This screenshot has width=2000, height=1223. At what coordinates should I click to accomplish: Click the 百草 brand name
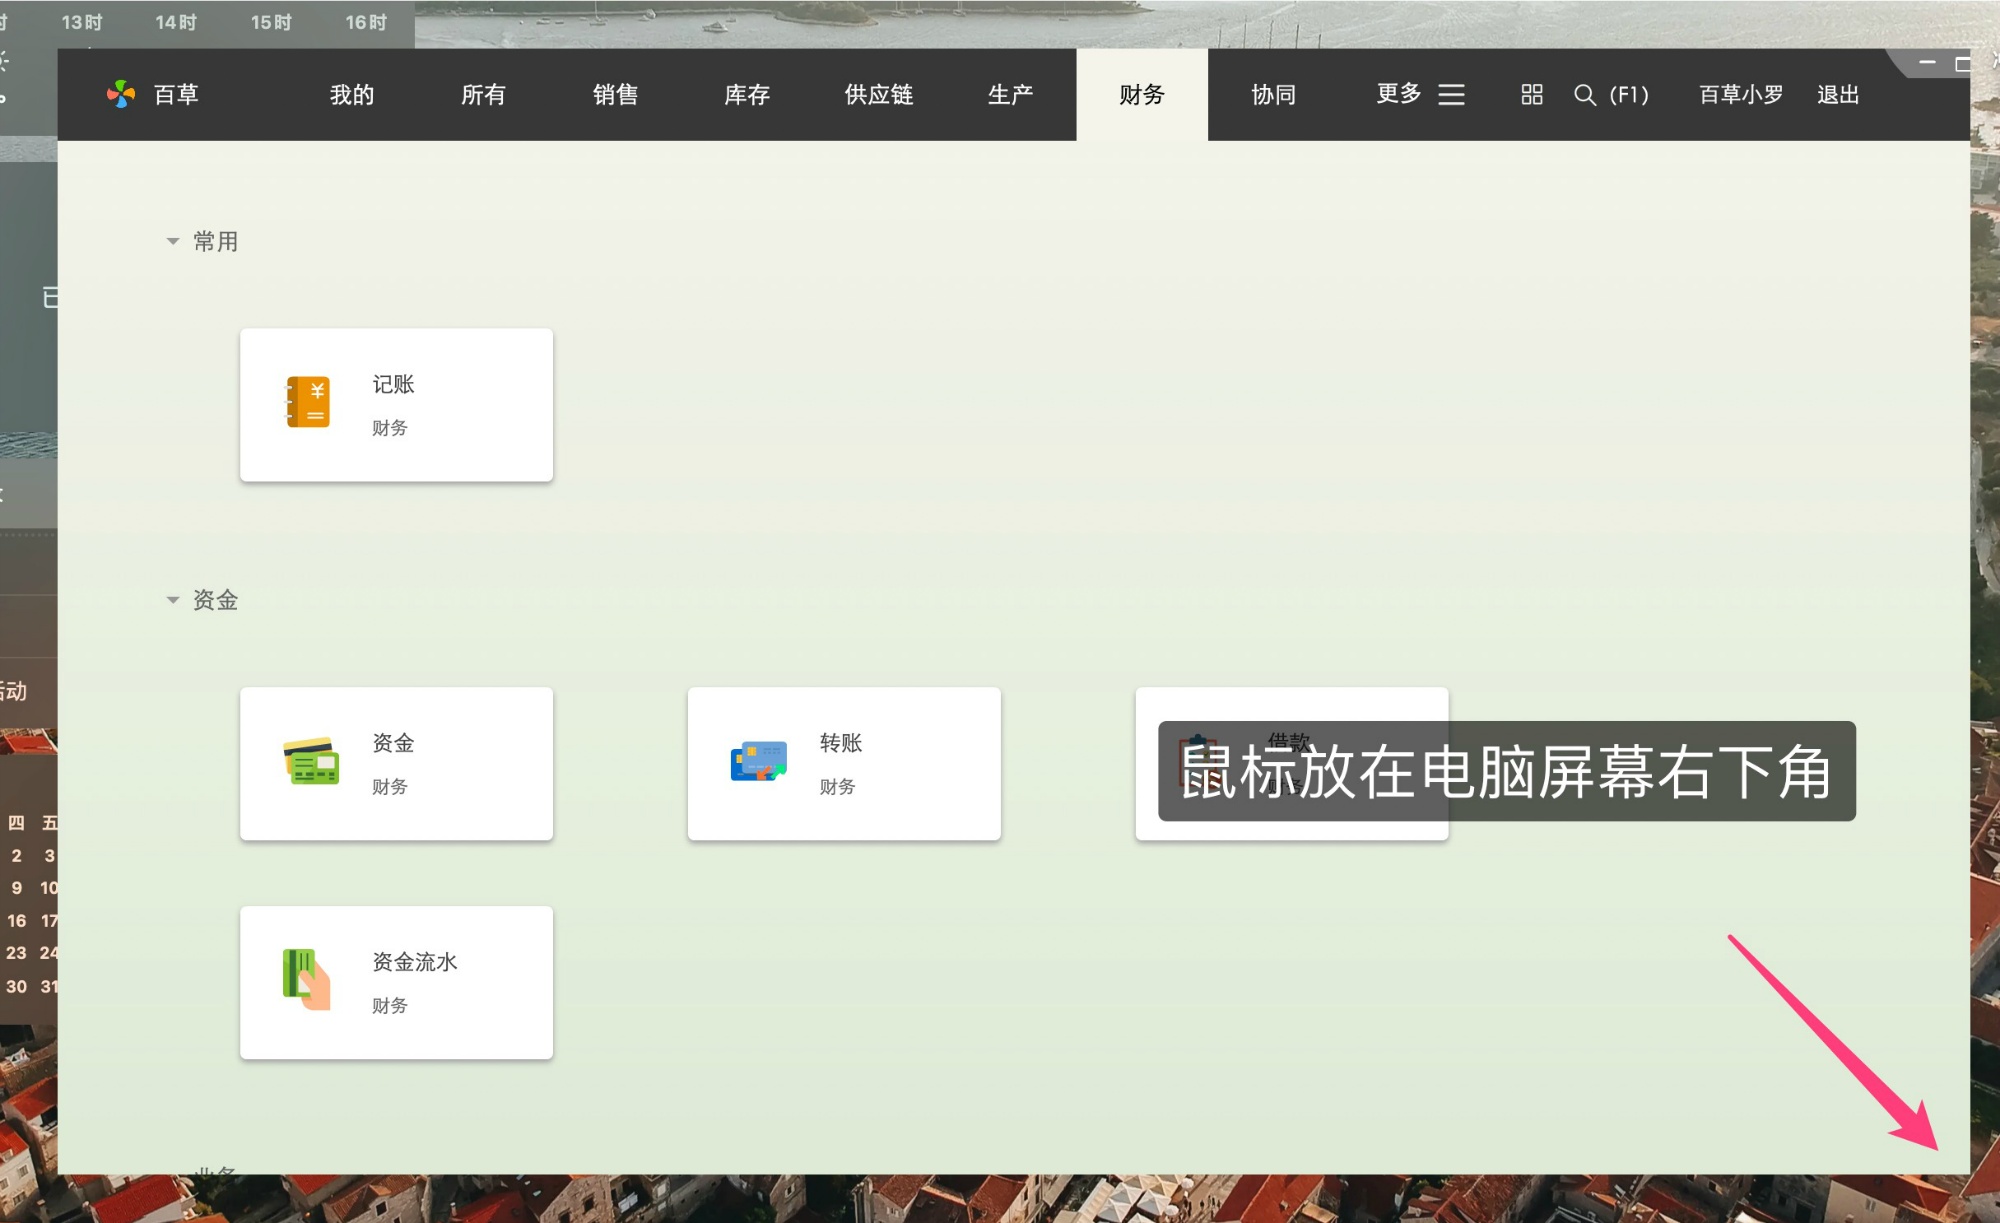click(x=176, y=94)
